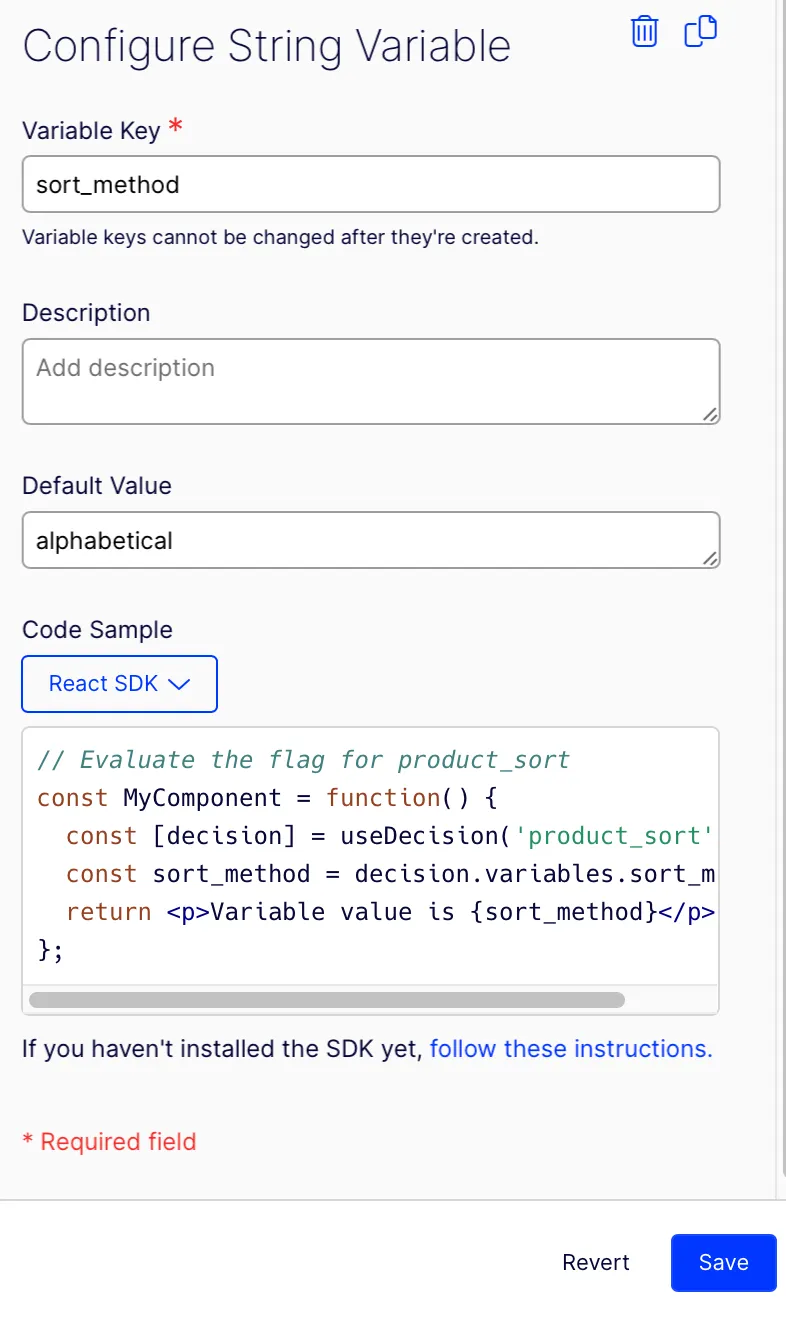Image resolution: width=786 pixels, height=1318 pixels.
Task: Focus the Variable Key input field
Action: [x=371, y=184]
